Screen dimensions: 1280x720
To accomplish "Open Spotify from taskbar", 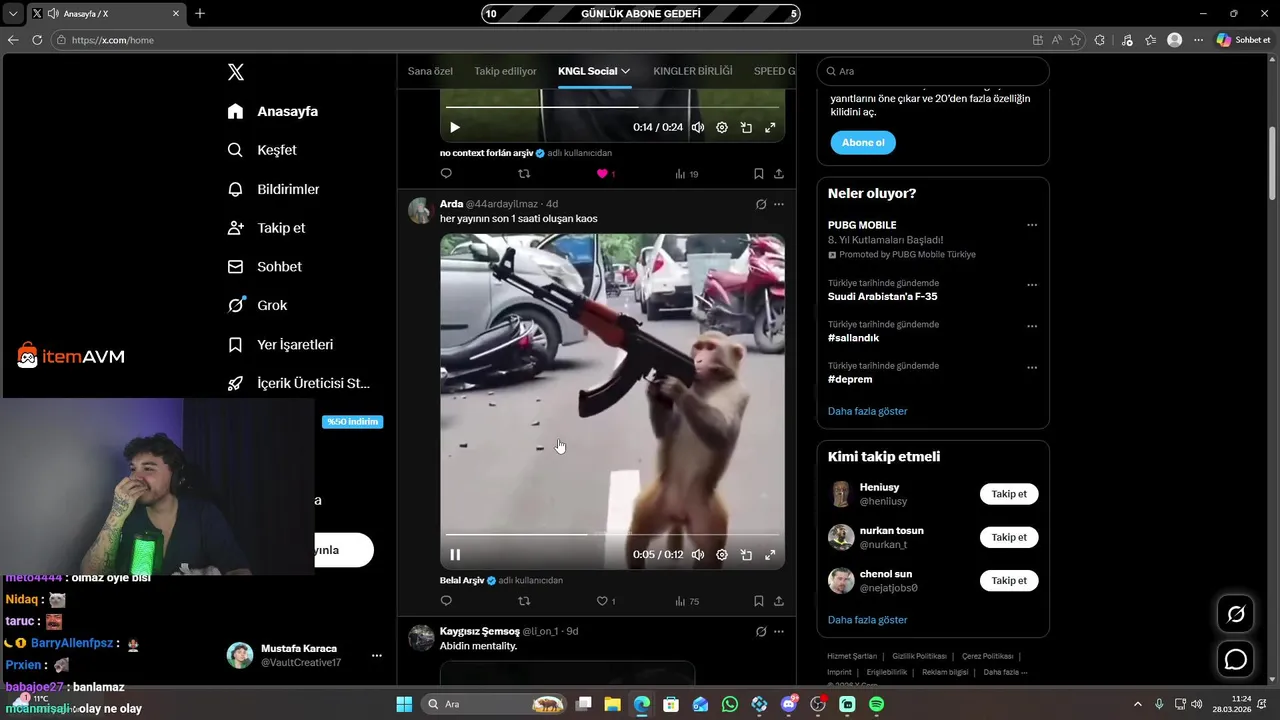I will [x=876, y=704].
